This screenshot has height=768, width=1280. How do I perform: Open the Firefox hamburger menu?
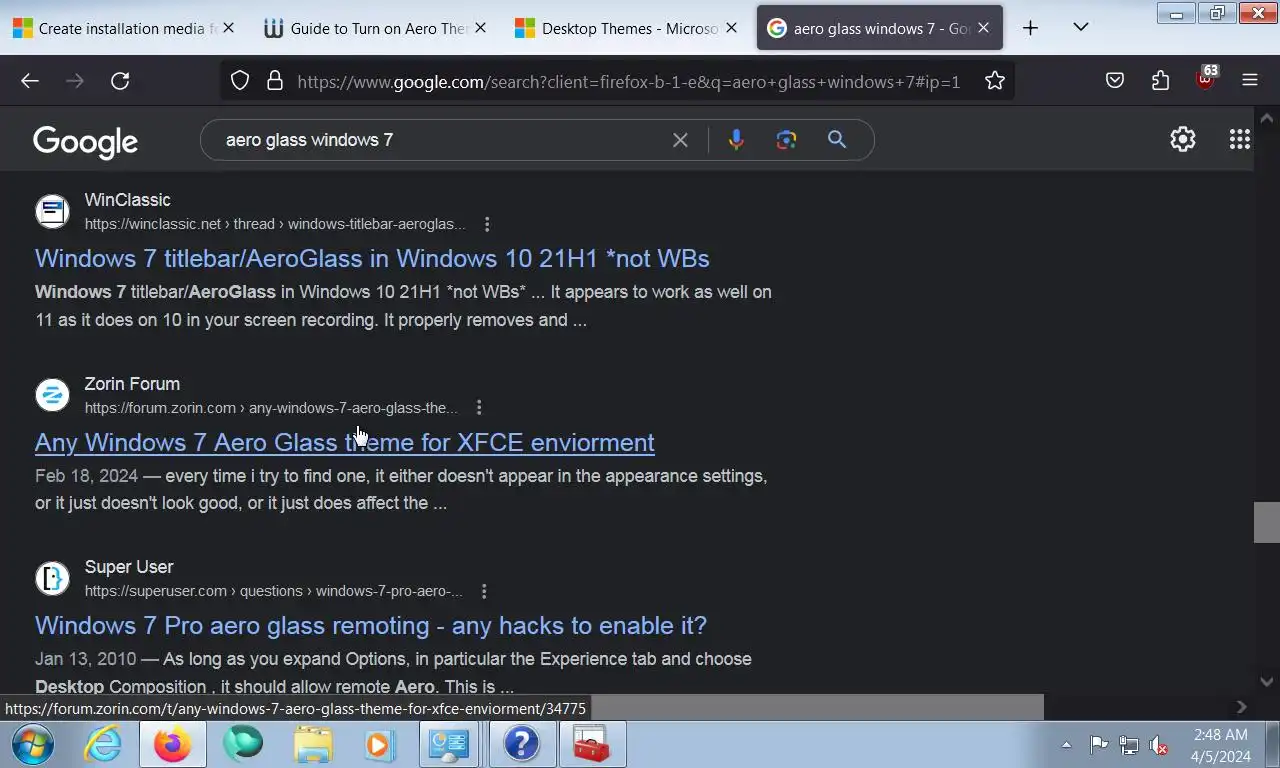click(x=1250, y=81)
